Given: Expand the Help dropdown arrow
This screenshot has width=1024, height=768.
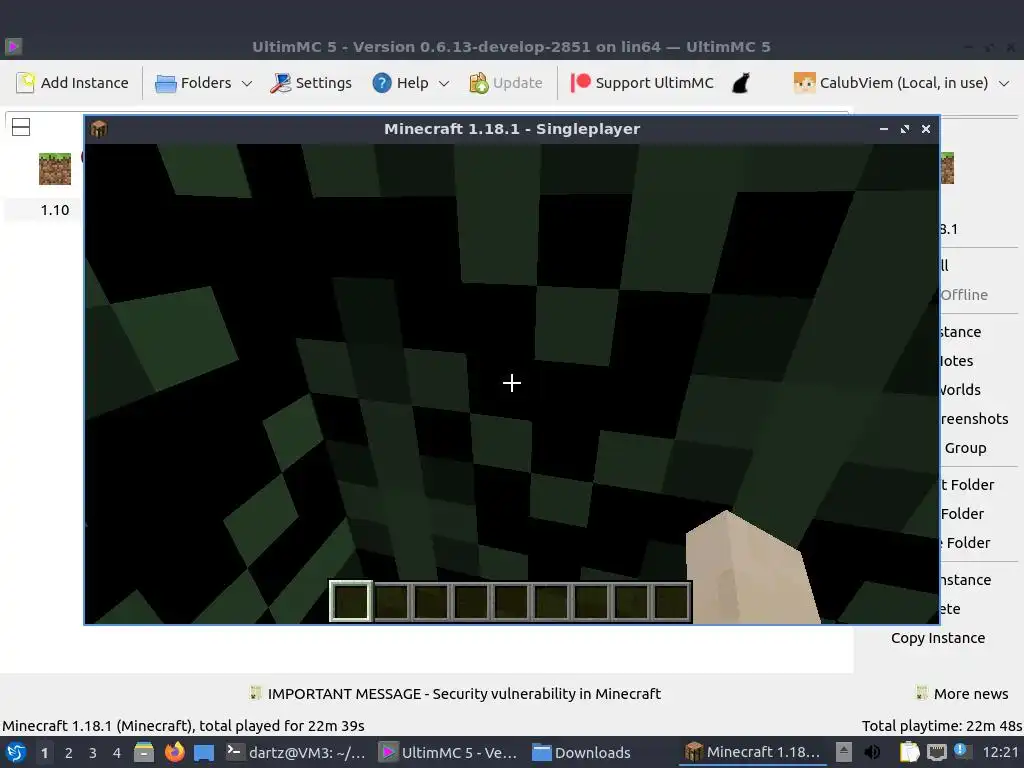Looking at the screenshot, I should pos(444,84).
